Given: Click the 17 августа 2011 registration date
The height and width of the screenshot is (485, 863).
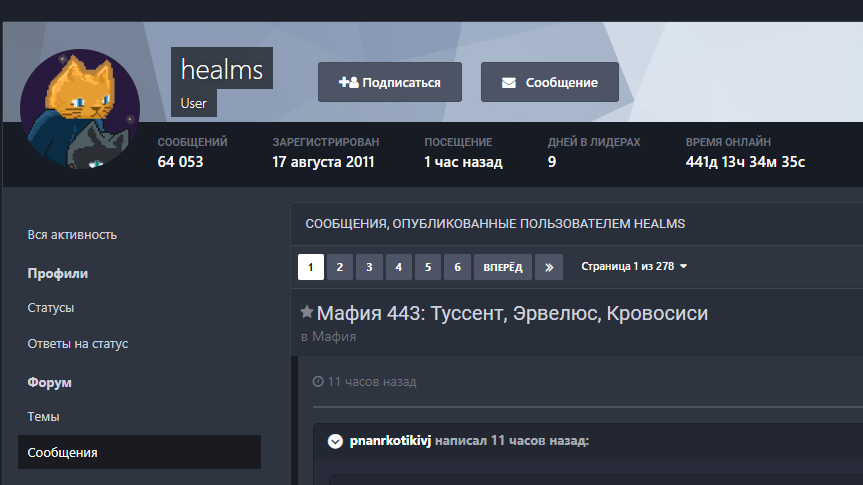Looking at the screenshot, I should coord(323,162).
